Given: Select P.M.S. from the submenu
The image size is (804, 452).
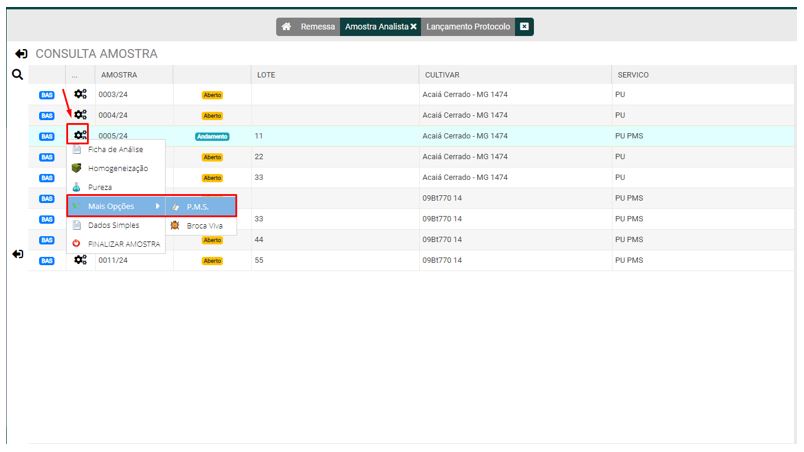Looking at the screenshot, I should coord(200,206).
